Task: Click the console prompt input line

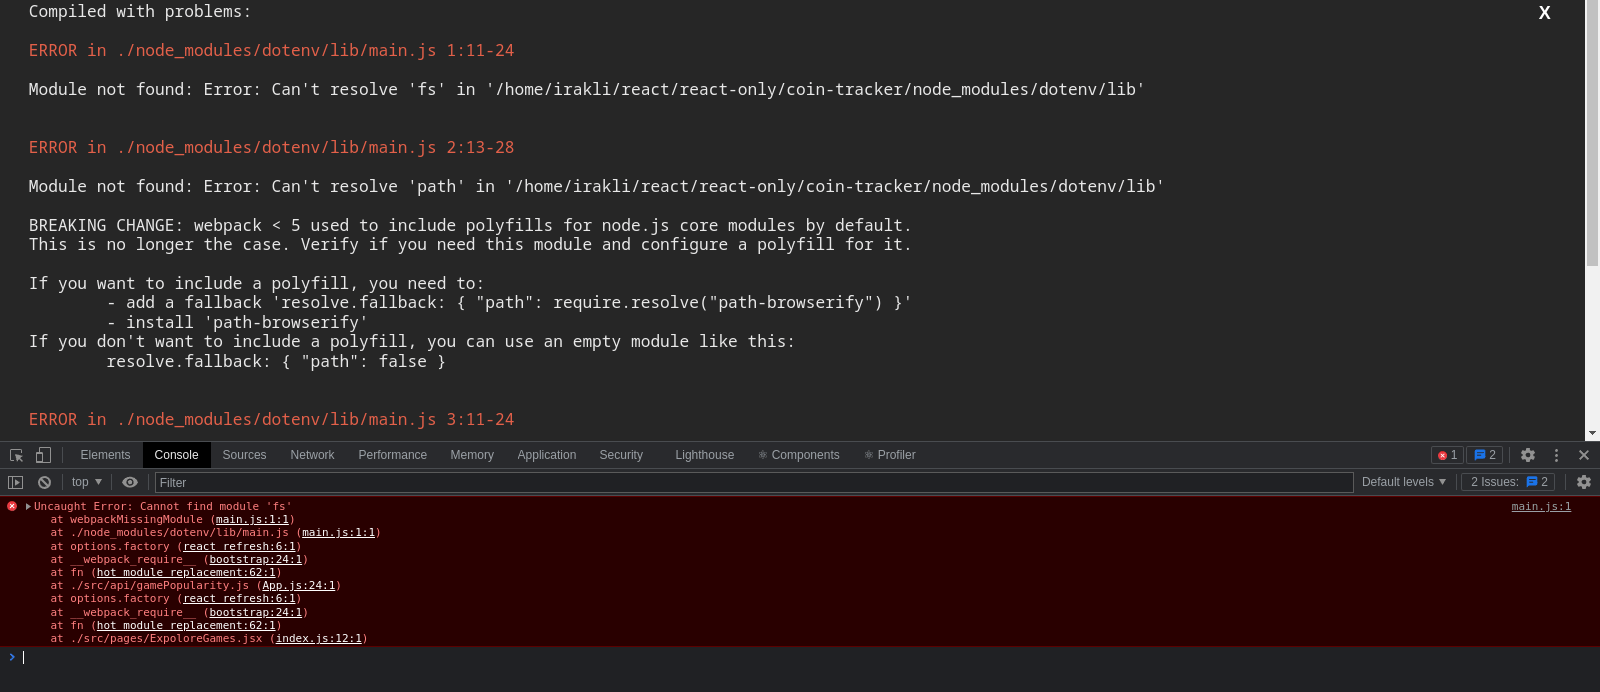Action: (x=800, y=658)
